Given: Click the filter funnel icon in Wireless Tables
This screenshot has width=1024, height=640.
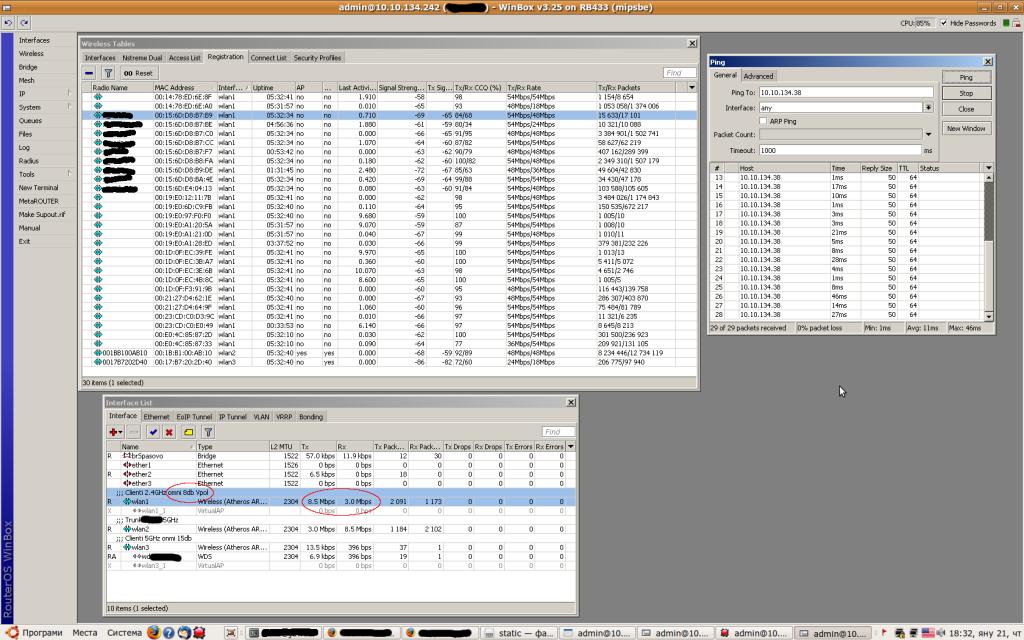Looking at the screenshot, I should pos(108,73).
